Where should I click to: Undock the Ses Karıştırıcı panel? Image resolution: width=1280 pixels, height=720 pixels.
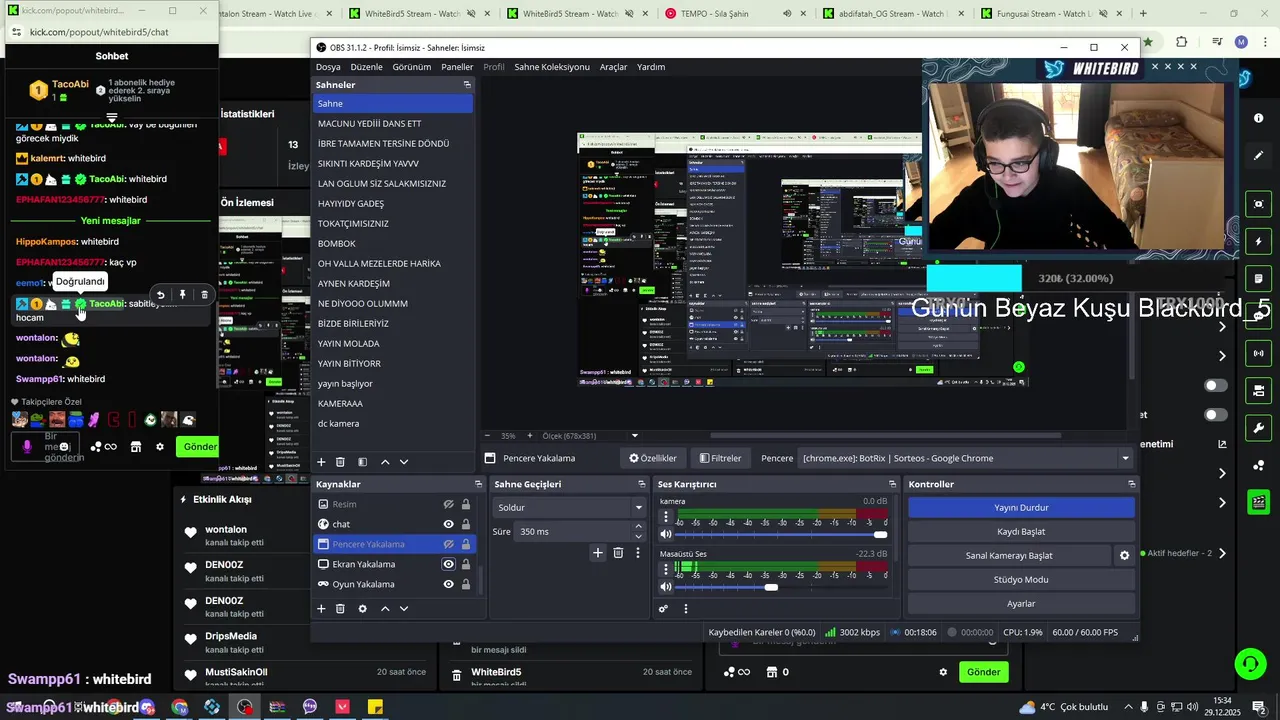click(891, 484)
